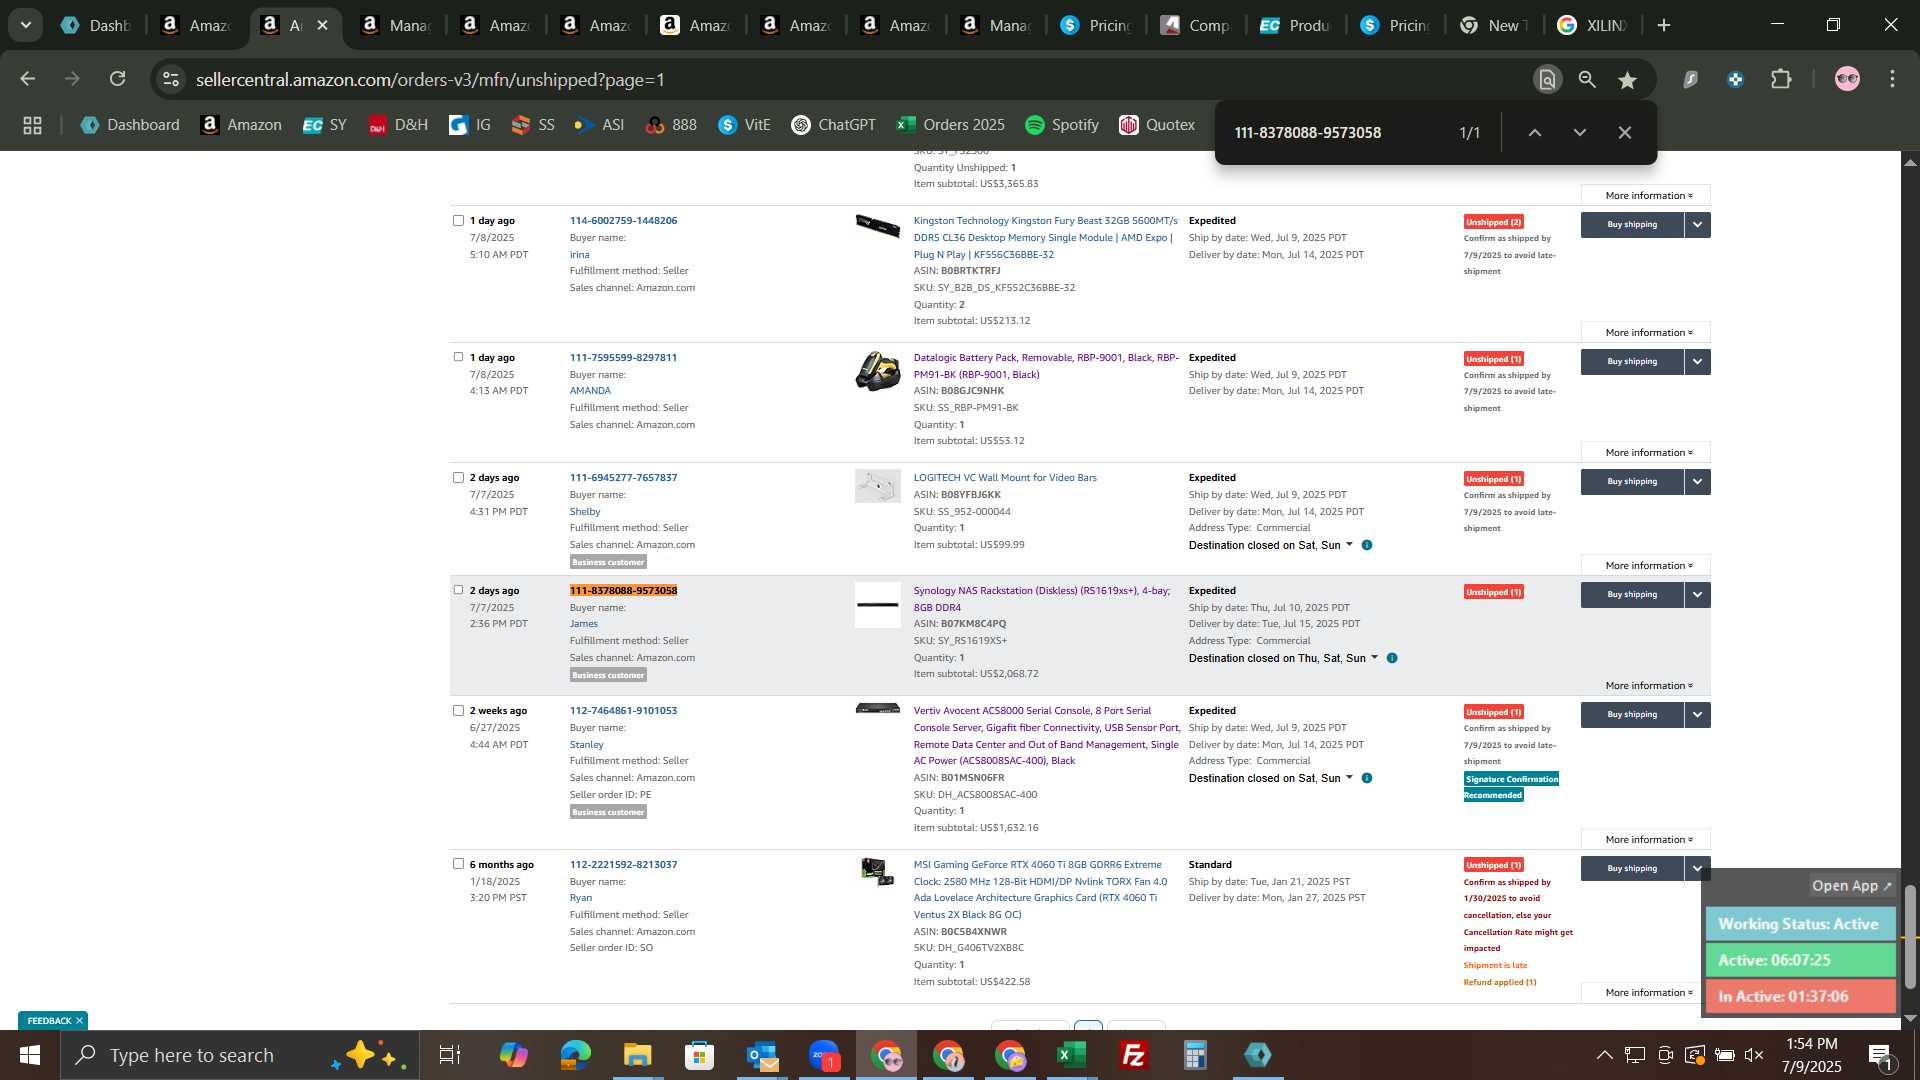Switch to the Dashb tab

coord(96,25)
